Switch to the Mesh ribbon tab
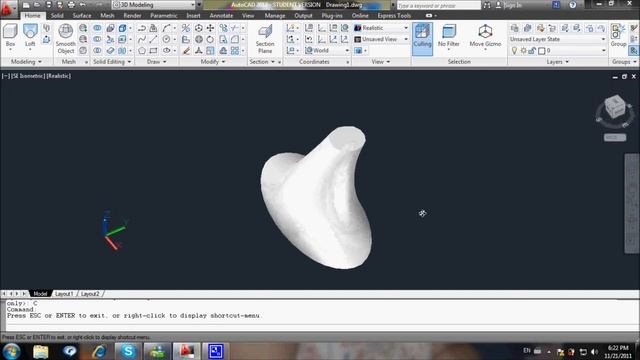 [x=107, y=16]
